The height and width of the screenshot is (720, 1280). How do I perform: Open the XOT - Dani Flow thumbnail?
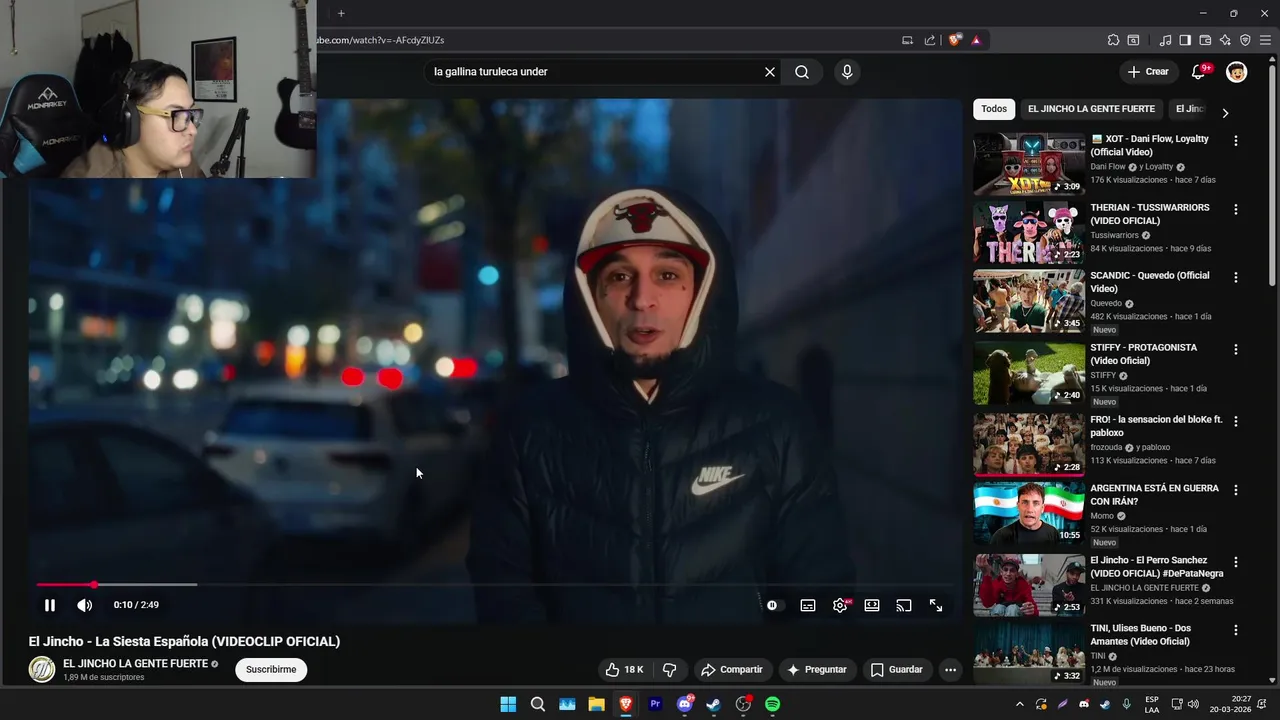pyautogui.click(x=1029, y=164)
